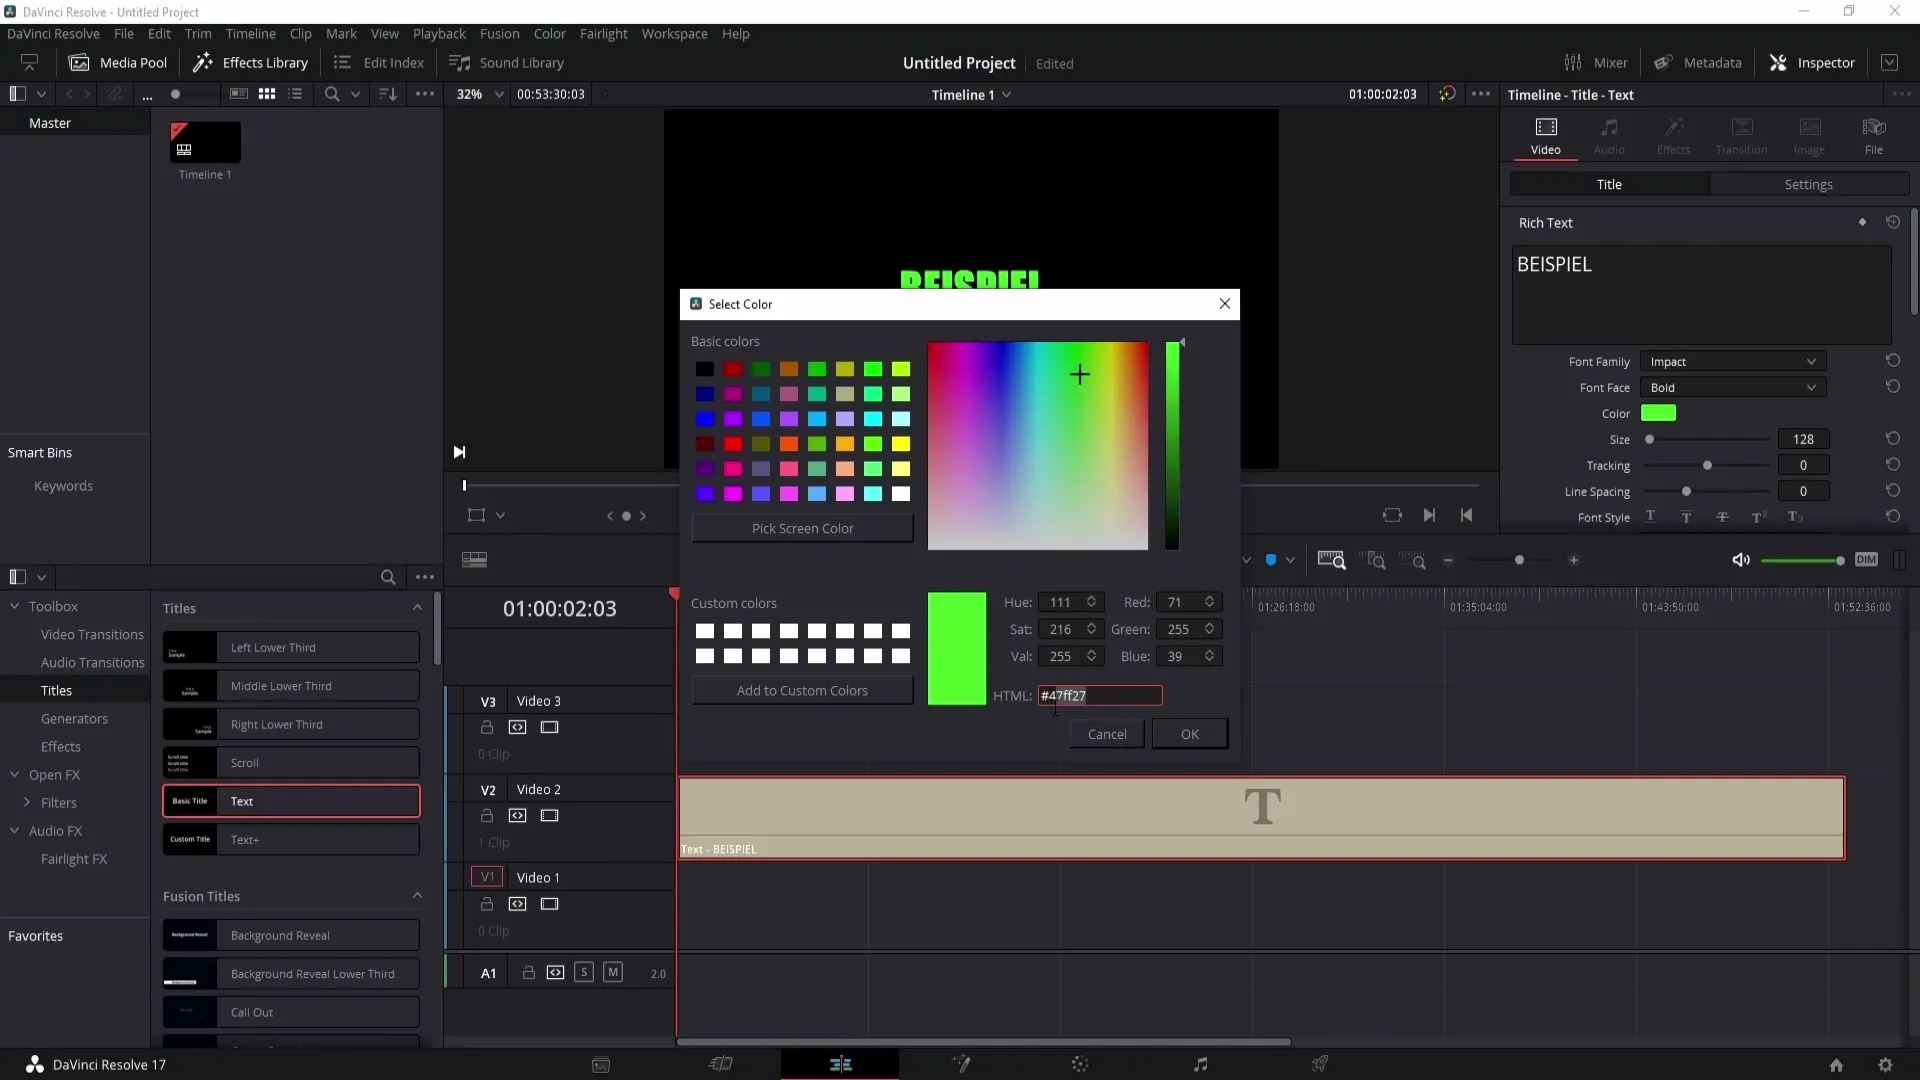Click the Playback menu in menu bar
1920x1080 pixels.
(439, 33)
